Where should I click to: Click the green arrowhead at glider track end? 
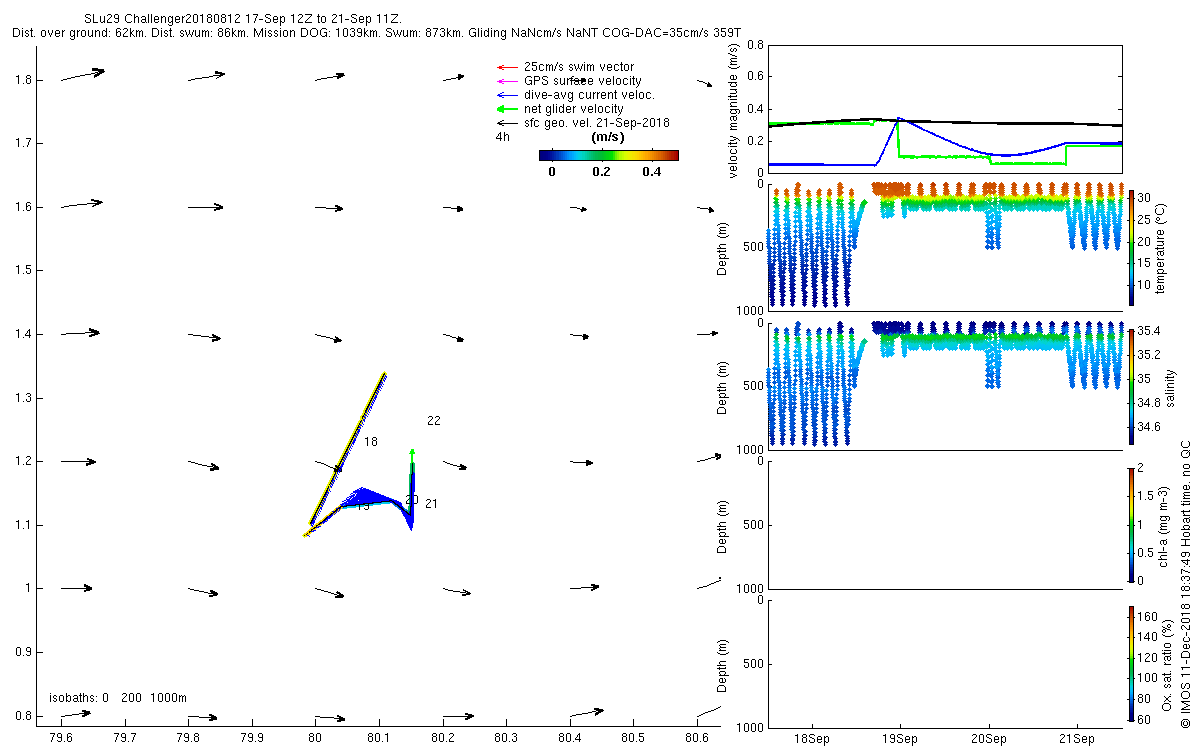412,453
